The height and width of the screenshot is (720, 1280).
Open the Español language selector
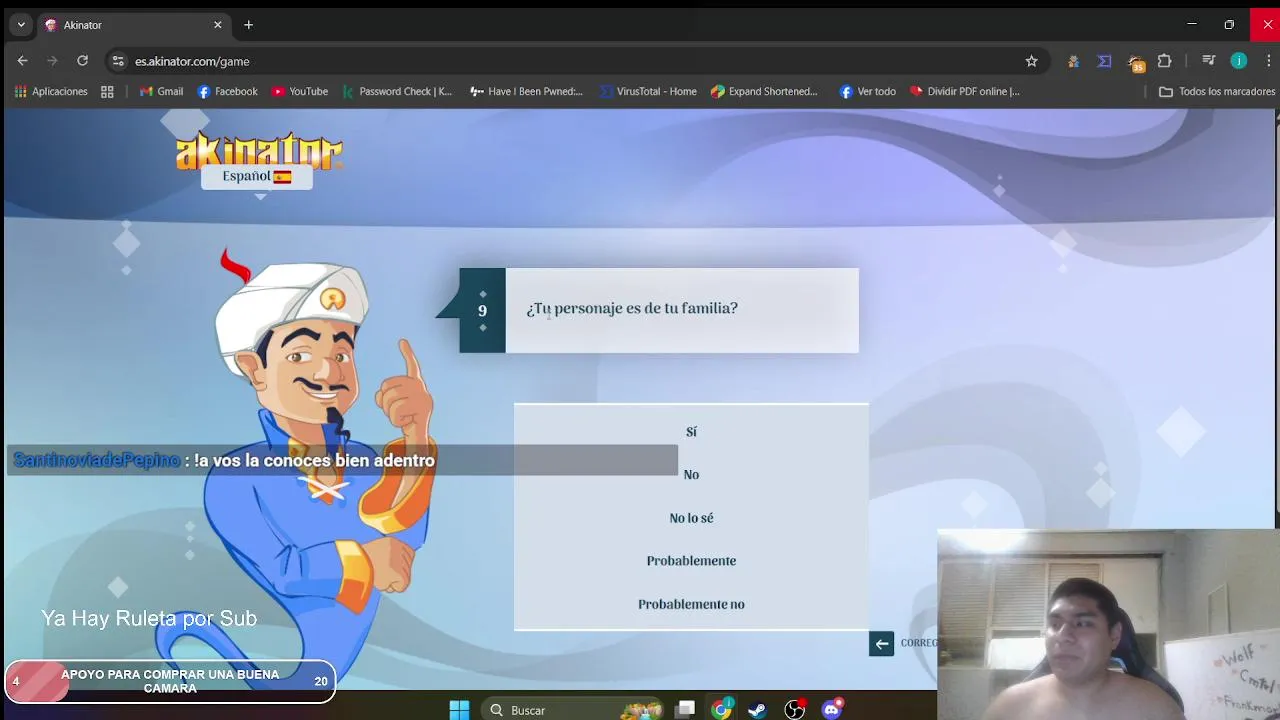257,177
